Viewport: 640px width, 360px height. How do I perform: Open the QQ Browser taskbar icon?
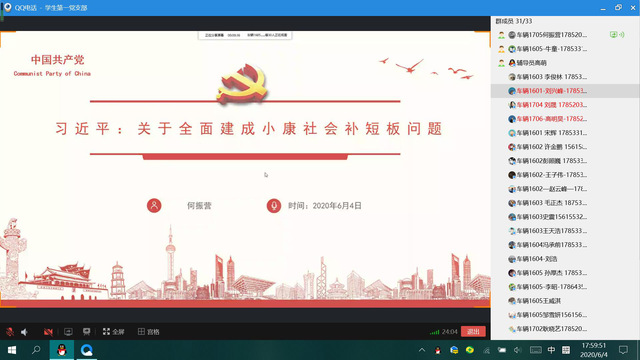[86, 350]
